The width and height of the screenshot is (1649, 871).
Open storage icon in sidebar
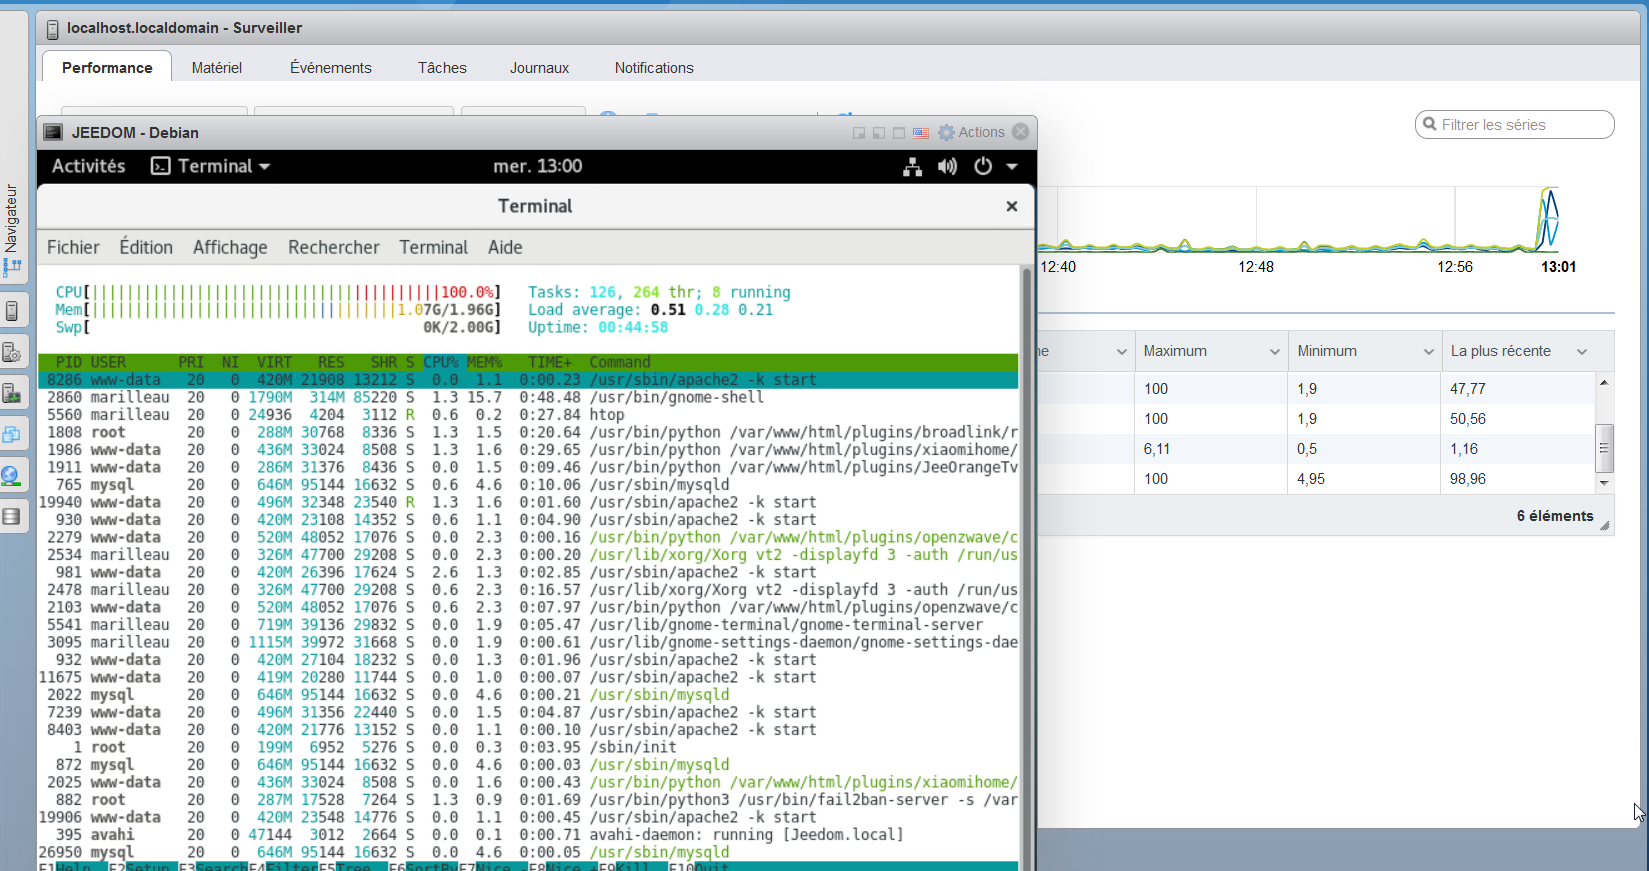click(12, 516)
